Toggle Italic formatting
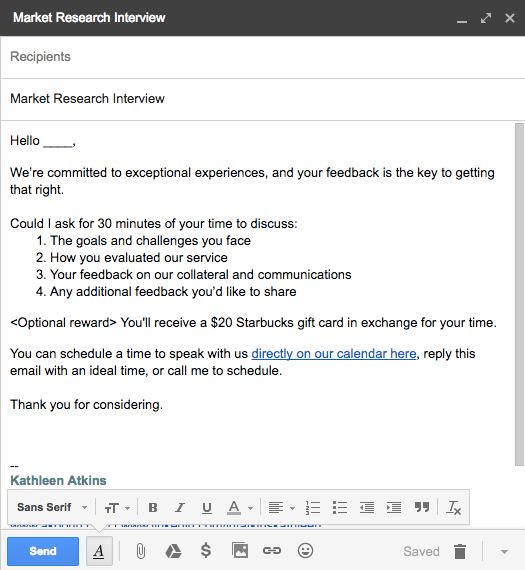The width and height of the screenshot is (525, 570). point(180,507)
